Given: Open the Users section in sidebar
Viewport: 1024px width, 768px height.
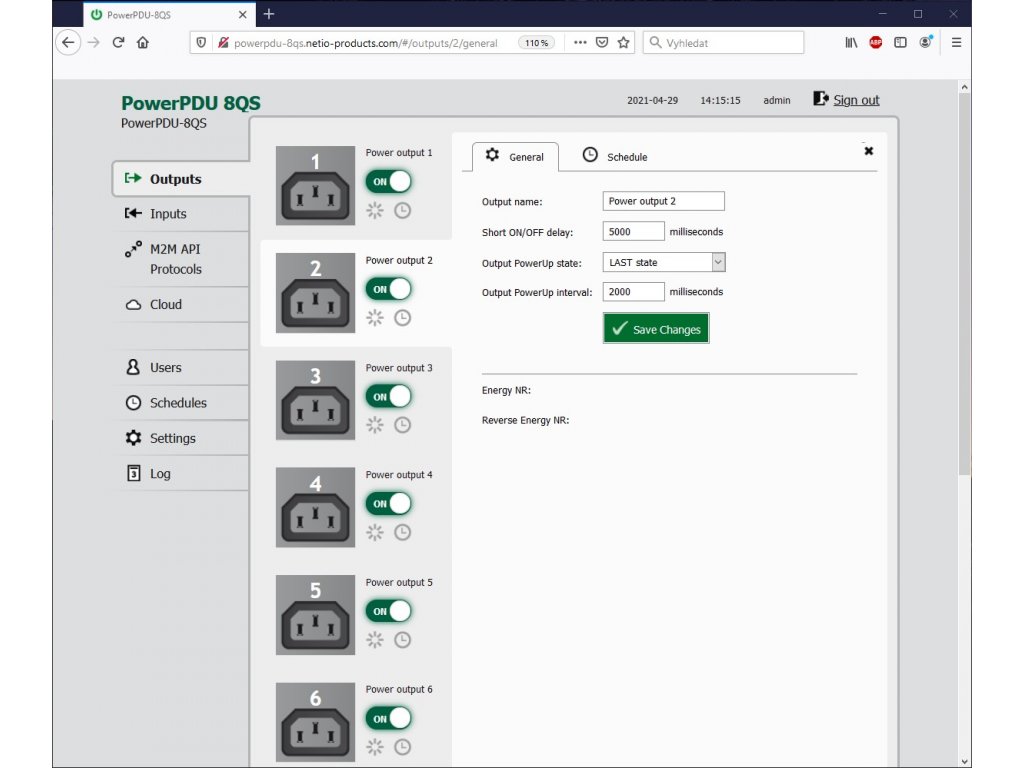Looking at the screenshot, I should (181, 368).
